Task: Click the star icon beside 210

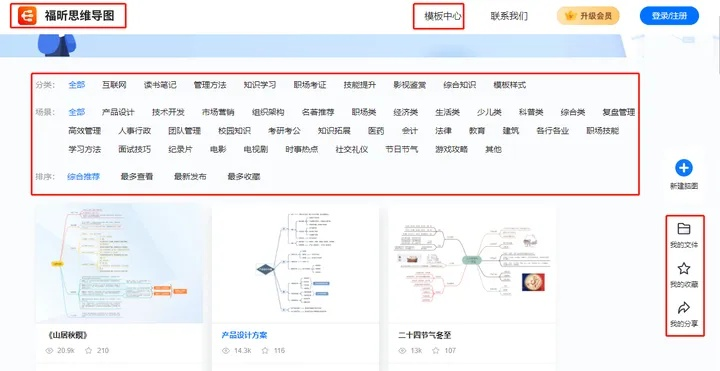Action: [x=89, y=351]
